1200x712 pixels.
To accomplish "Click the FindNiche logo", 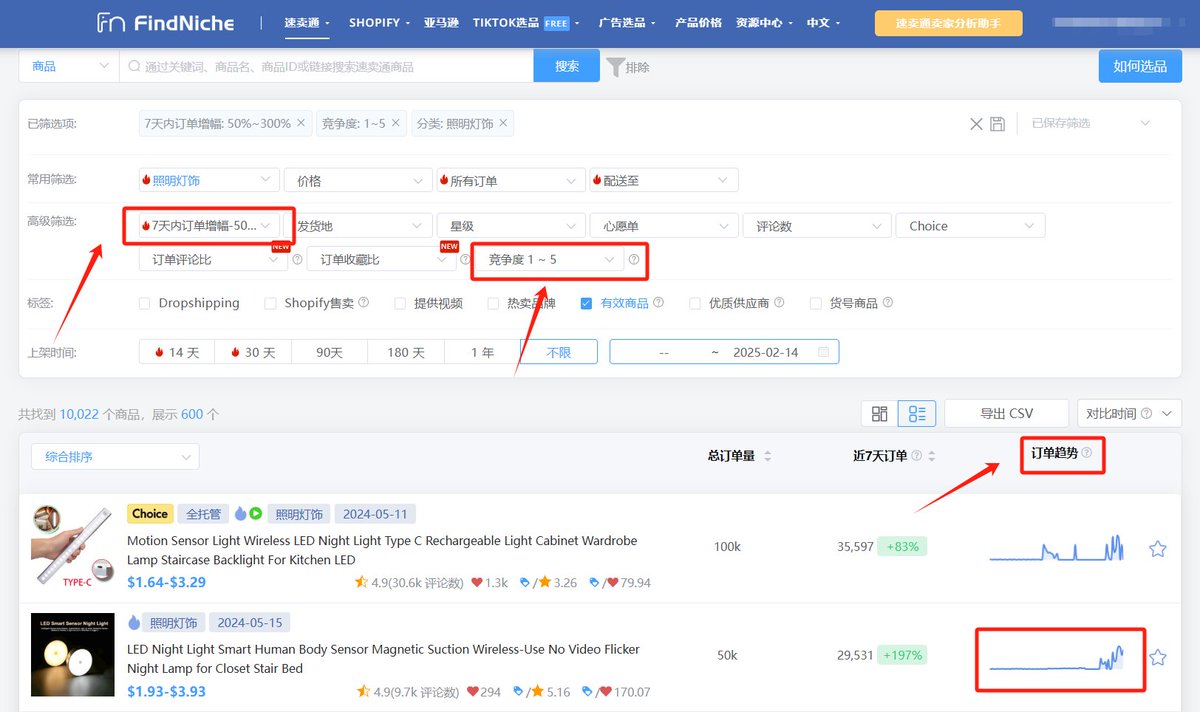I will pyautogui.click(x=165, y=23).
